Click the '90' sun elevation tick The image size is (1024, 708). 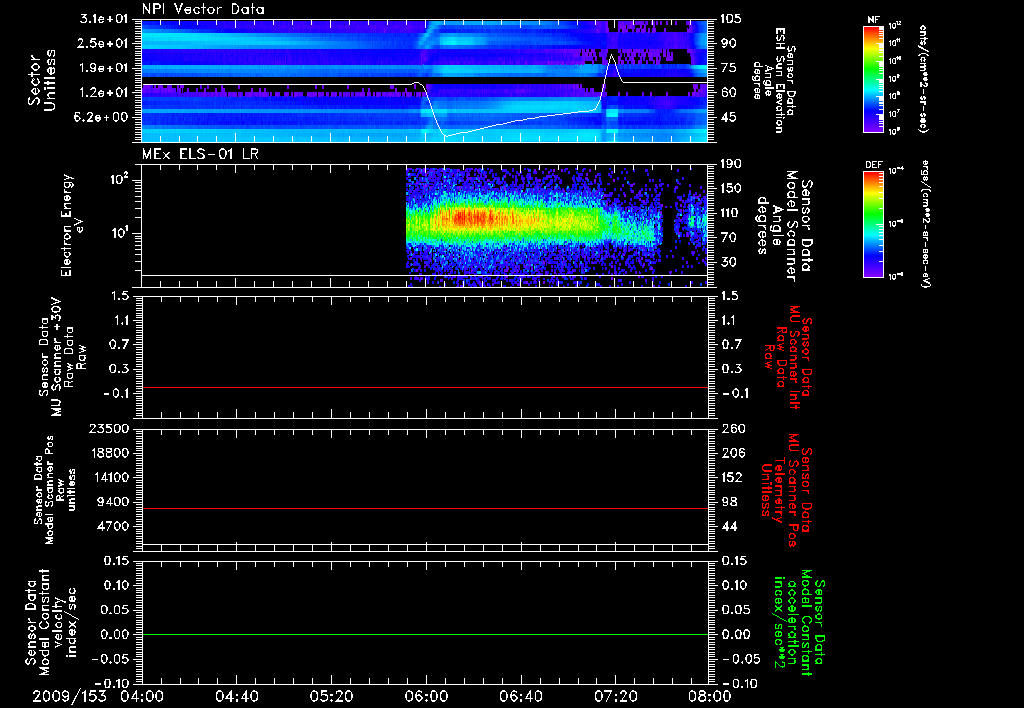click(728, 43)
